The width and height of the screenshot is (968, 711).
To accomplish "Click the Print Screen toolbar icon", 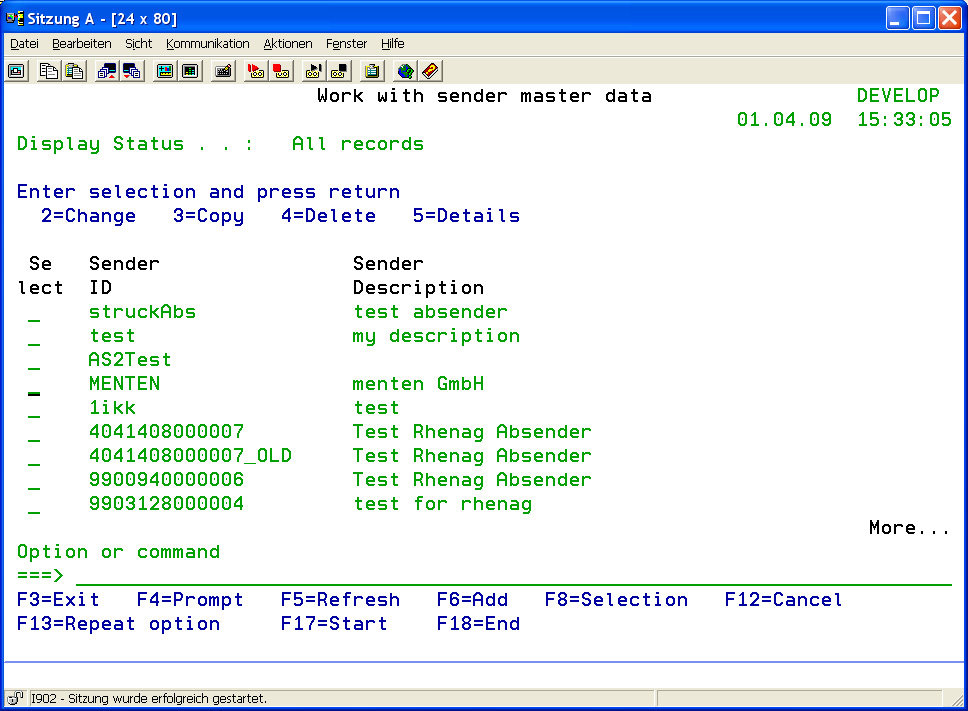I will point(17,71).
